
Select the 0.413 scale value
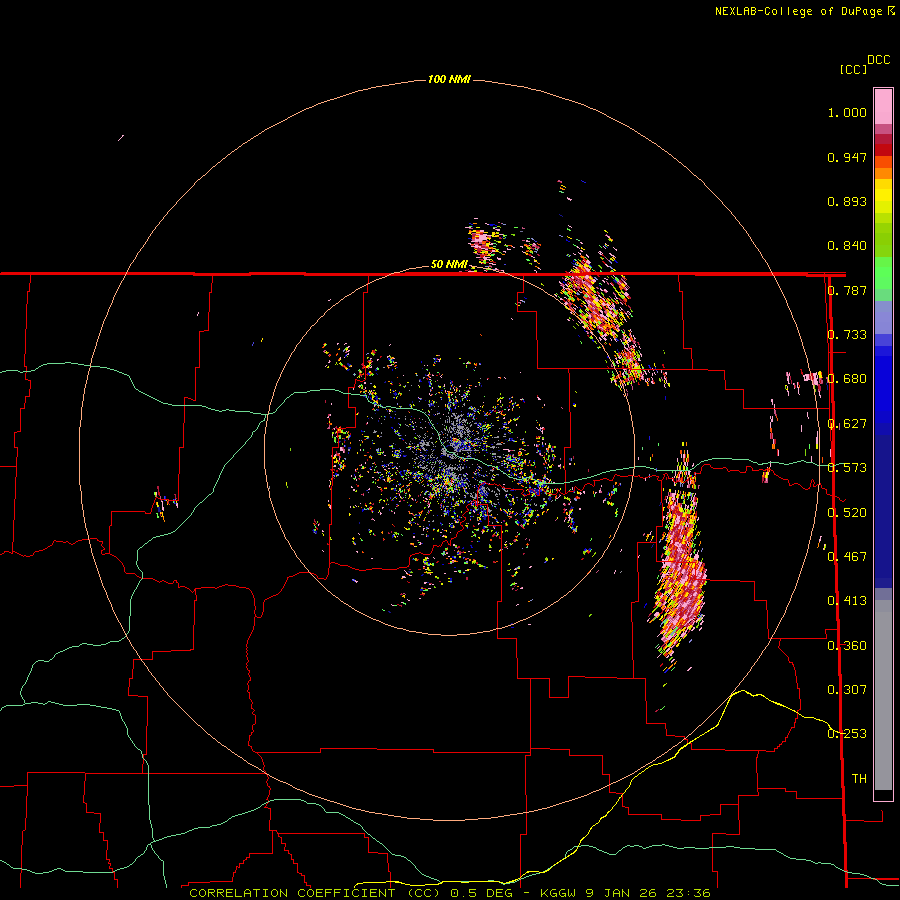(x=847, y=601)
